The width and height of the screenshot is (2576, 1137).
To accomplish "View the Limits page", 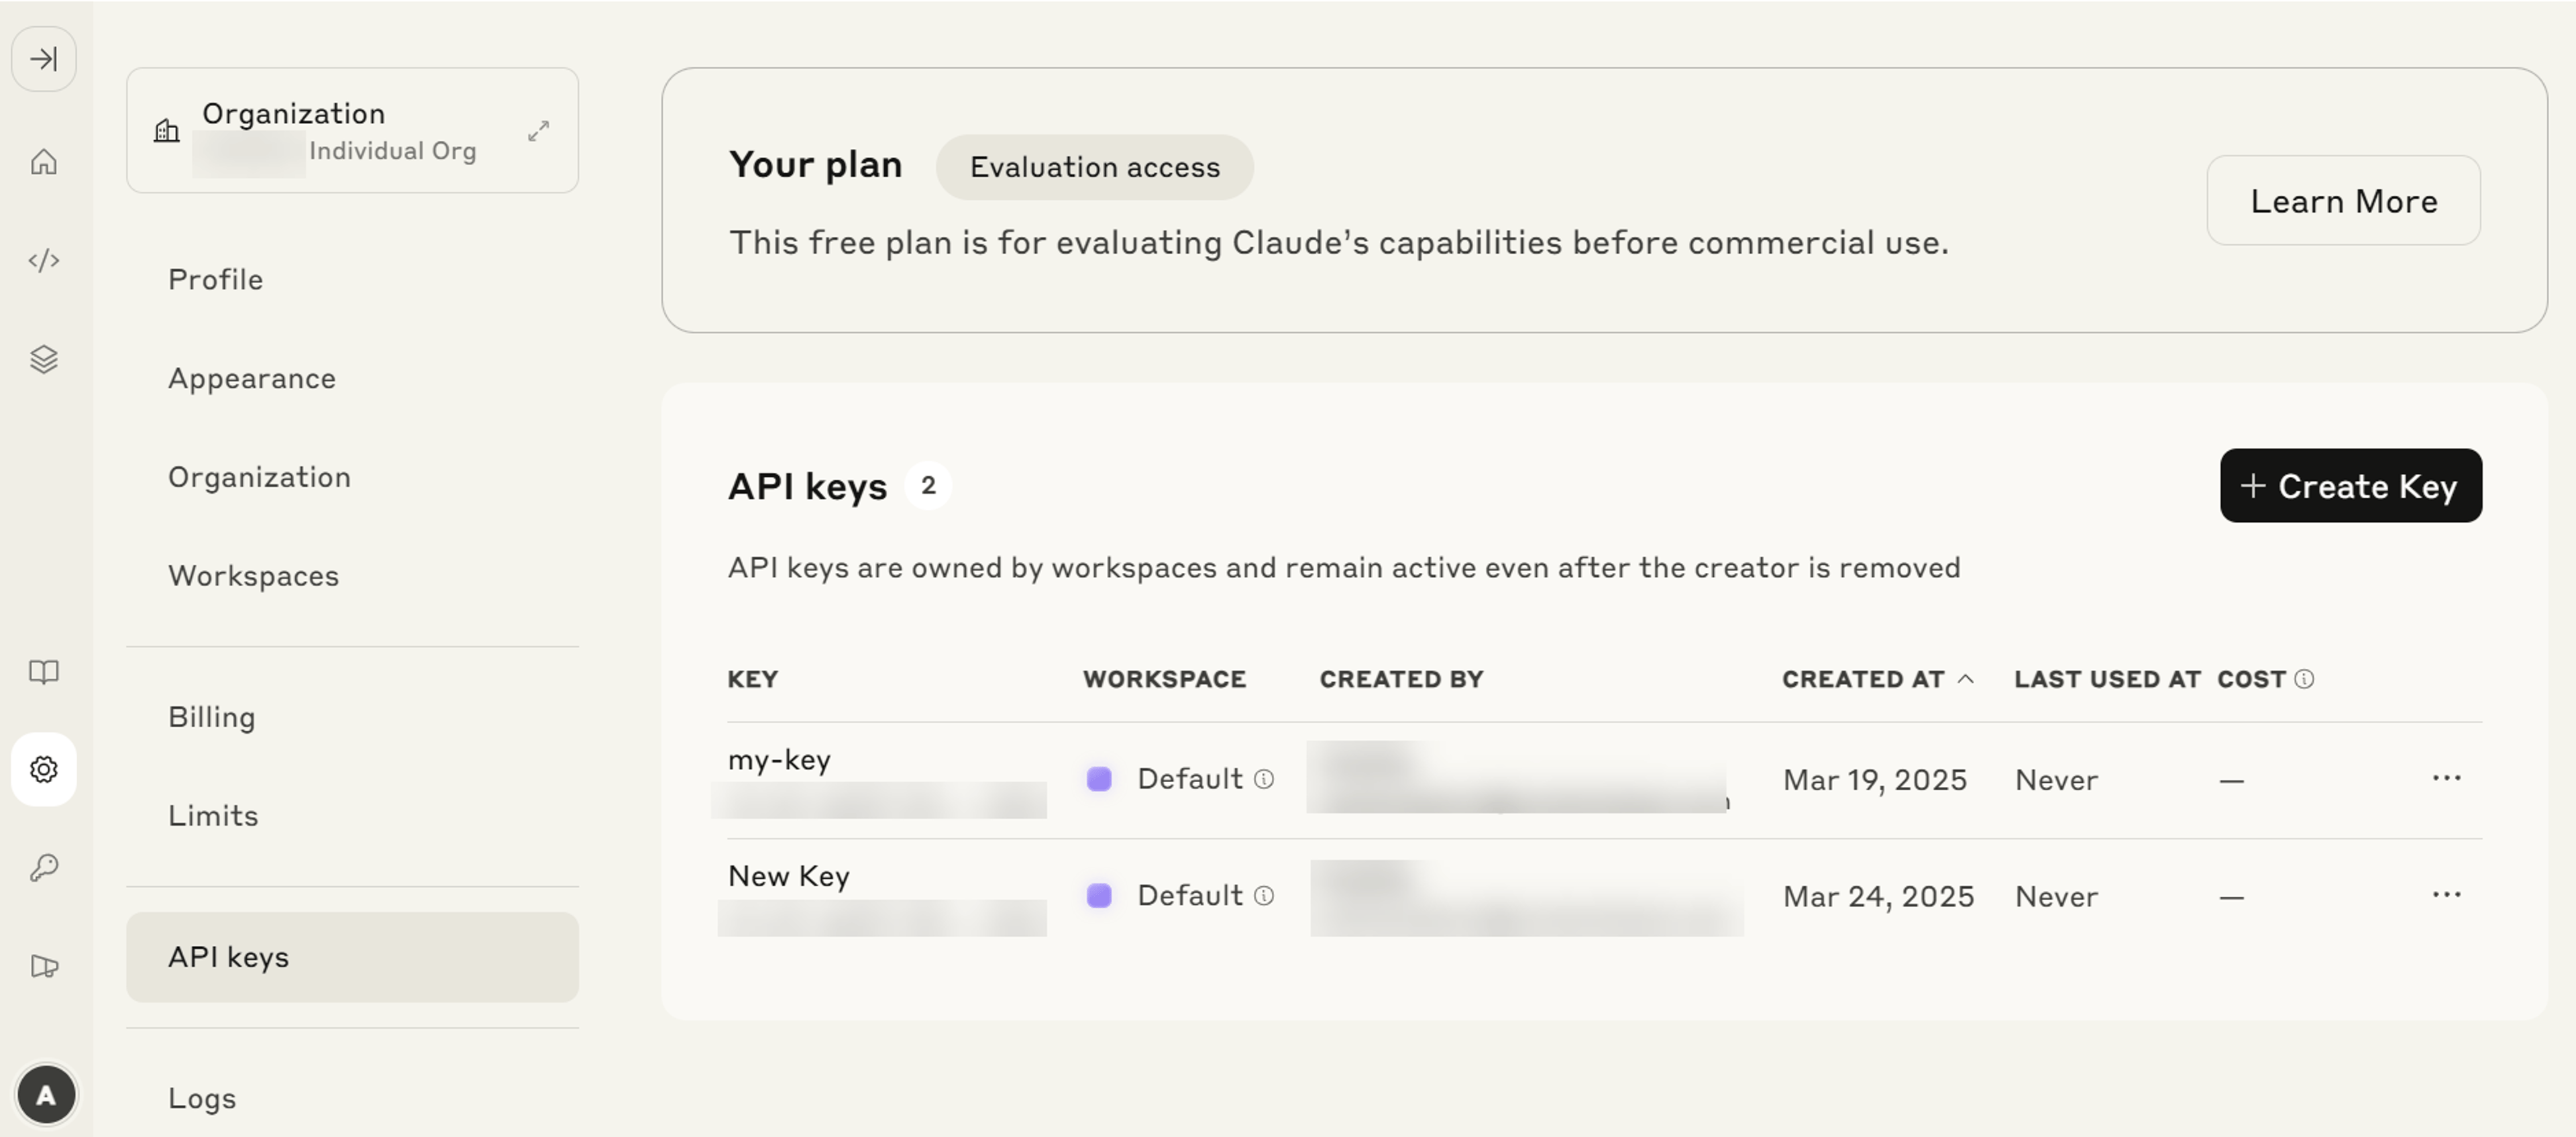I will coord(213,816).
